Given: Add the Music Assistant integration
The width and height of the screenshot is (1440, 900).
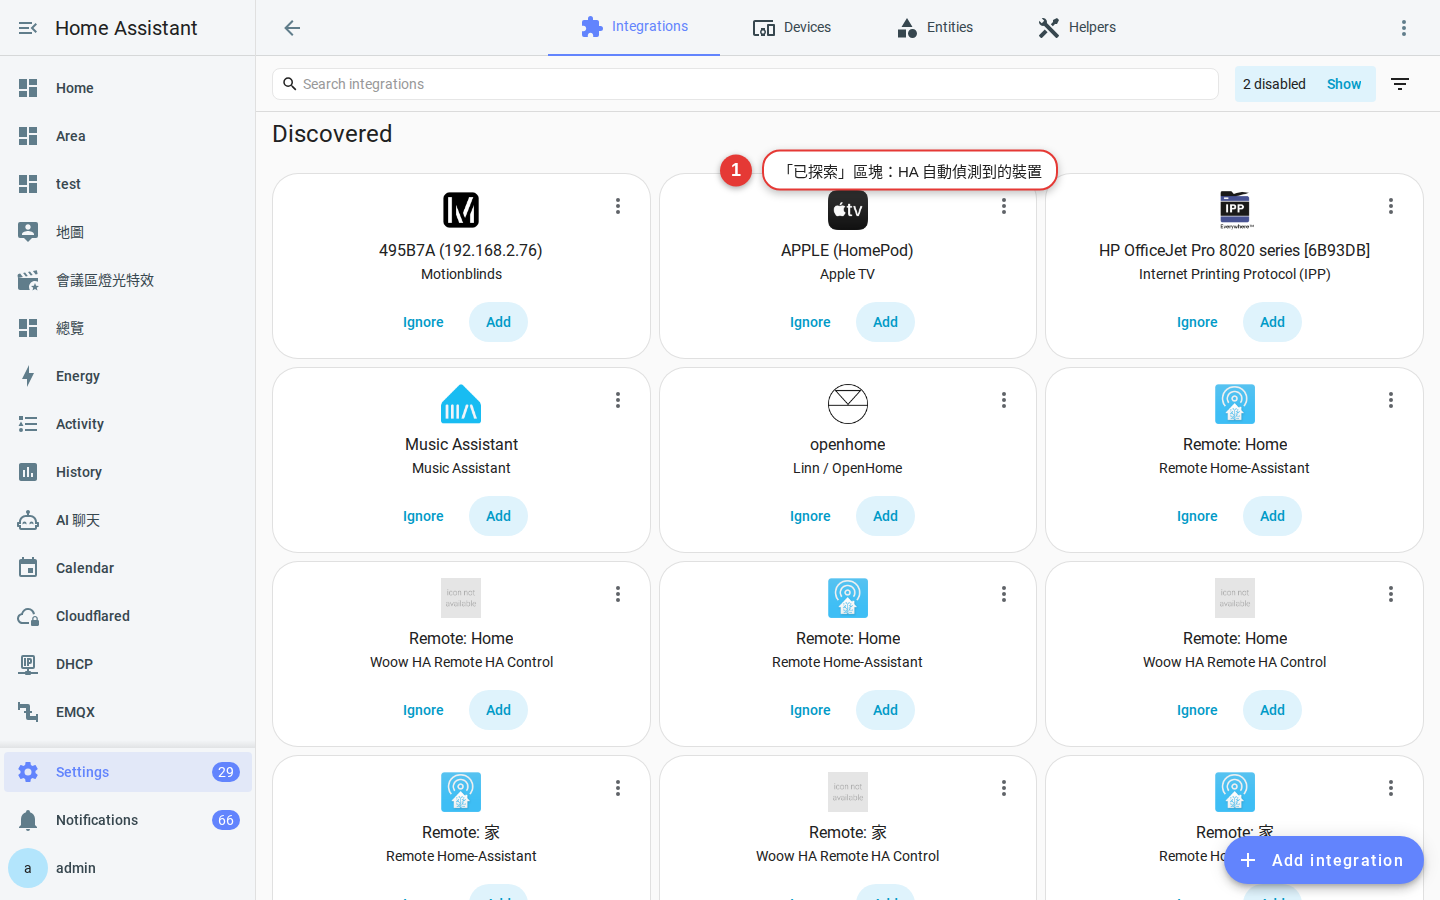Looking at the screenshot, I should click(x=498, y=516).
